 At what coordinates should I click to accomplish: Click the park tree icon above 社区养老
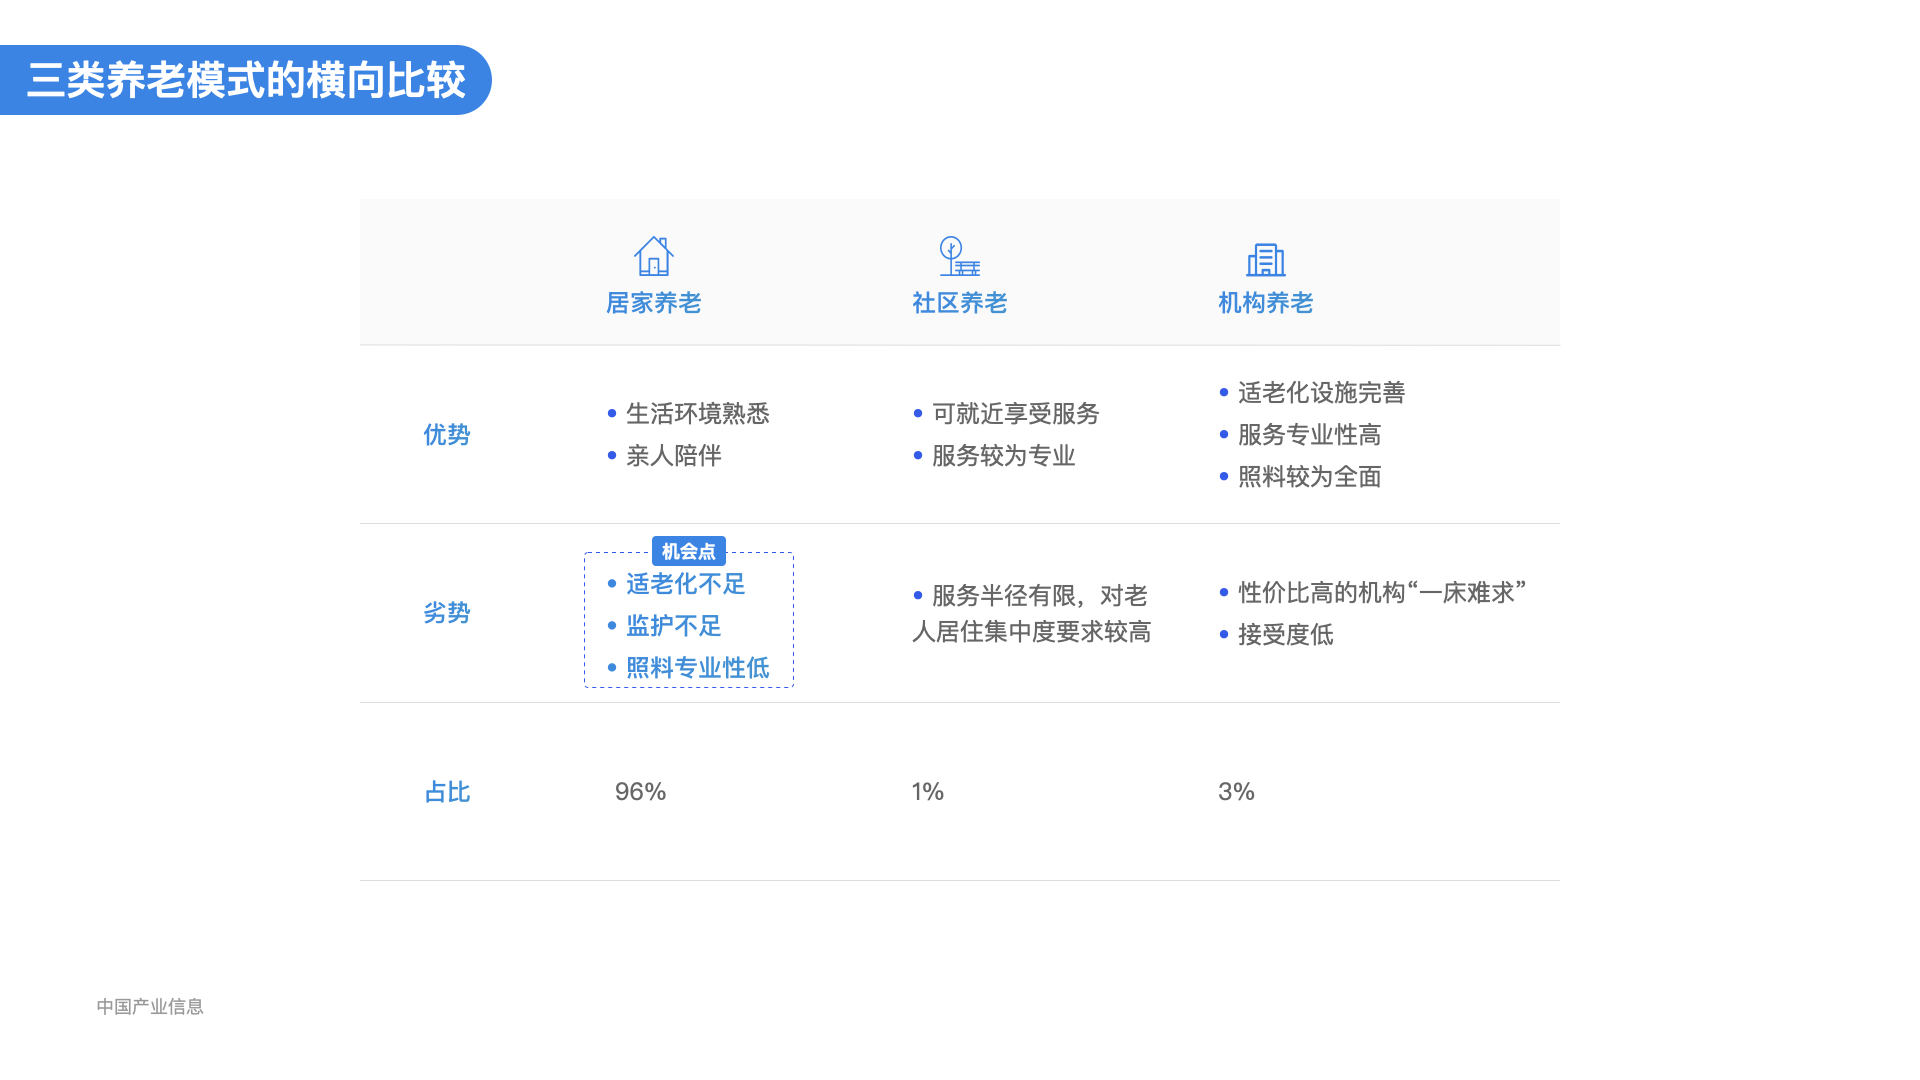tap(958, 256)
